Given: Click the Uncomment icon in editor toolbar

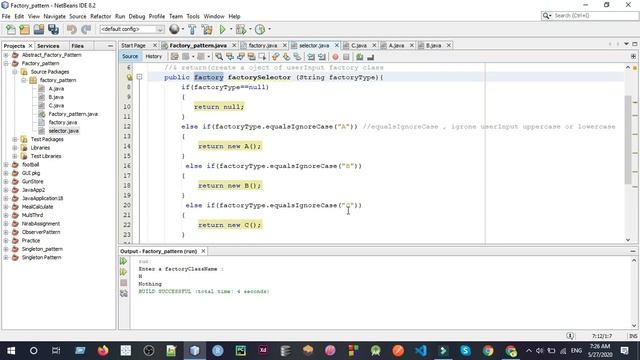Looking at the screenshot, I should point(371,57).
